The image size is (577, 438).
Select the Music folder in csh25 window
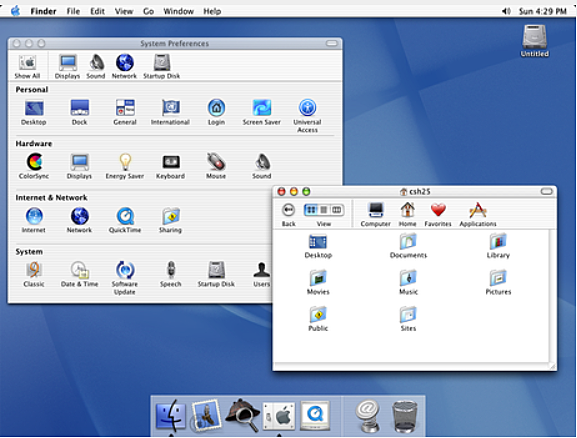click(x=408, y=283)
